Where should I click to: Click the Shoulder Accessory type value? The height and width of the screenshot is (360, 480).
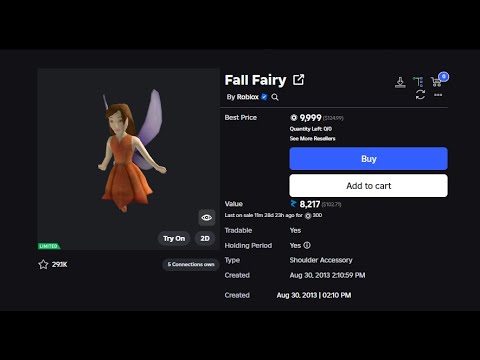(321, 260)
